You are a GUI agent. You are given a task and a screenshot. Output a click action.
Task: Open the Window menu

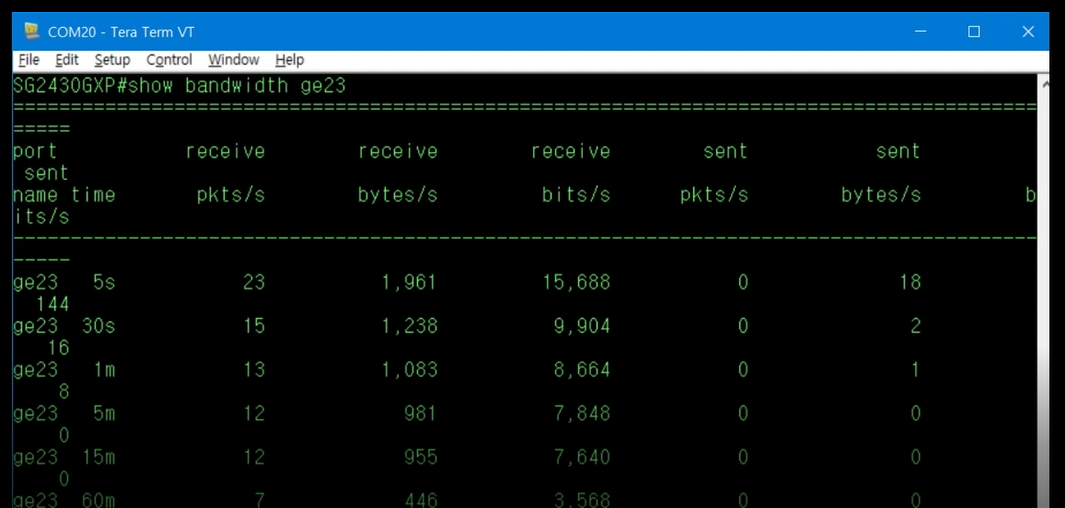coord(234,60)
